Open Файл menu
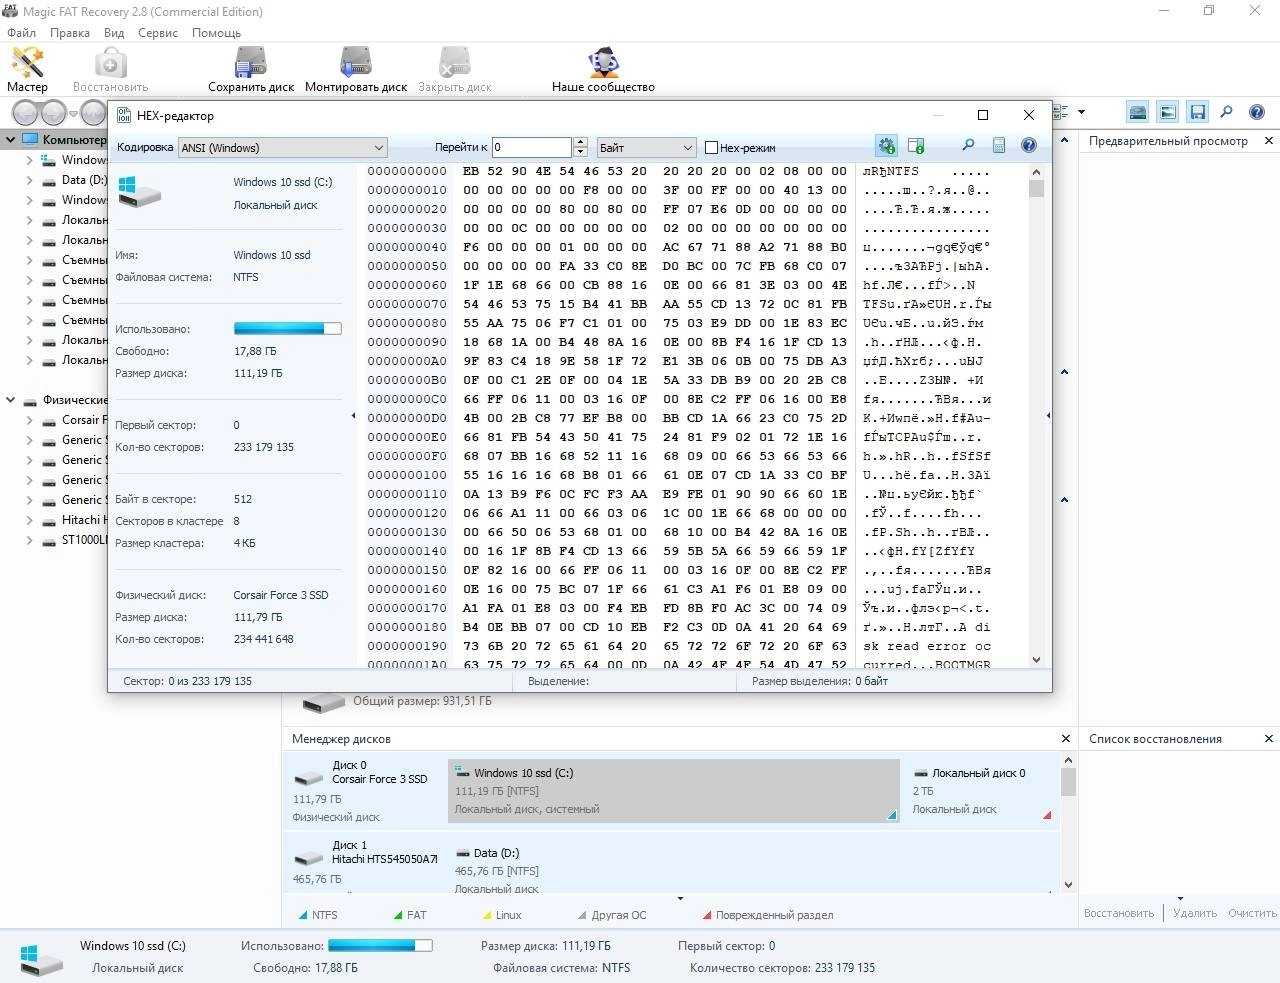This screenshot has height=983, width=1280. tap(21, 33)
